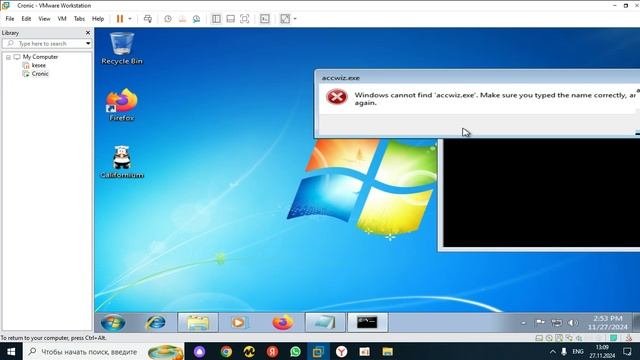Click the network icon in guest tray
640x360 pixels.
click(x=556, y=323)
